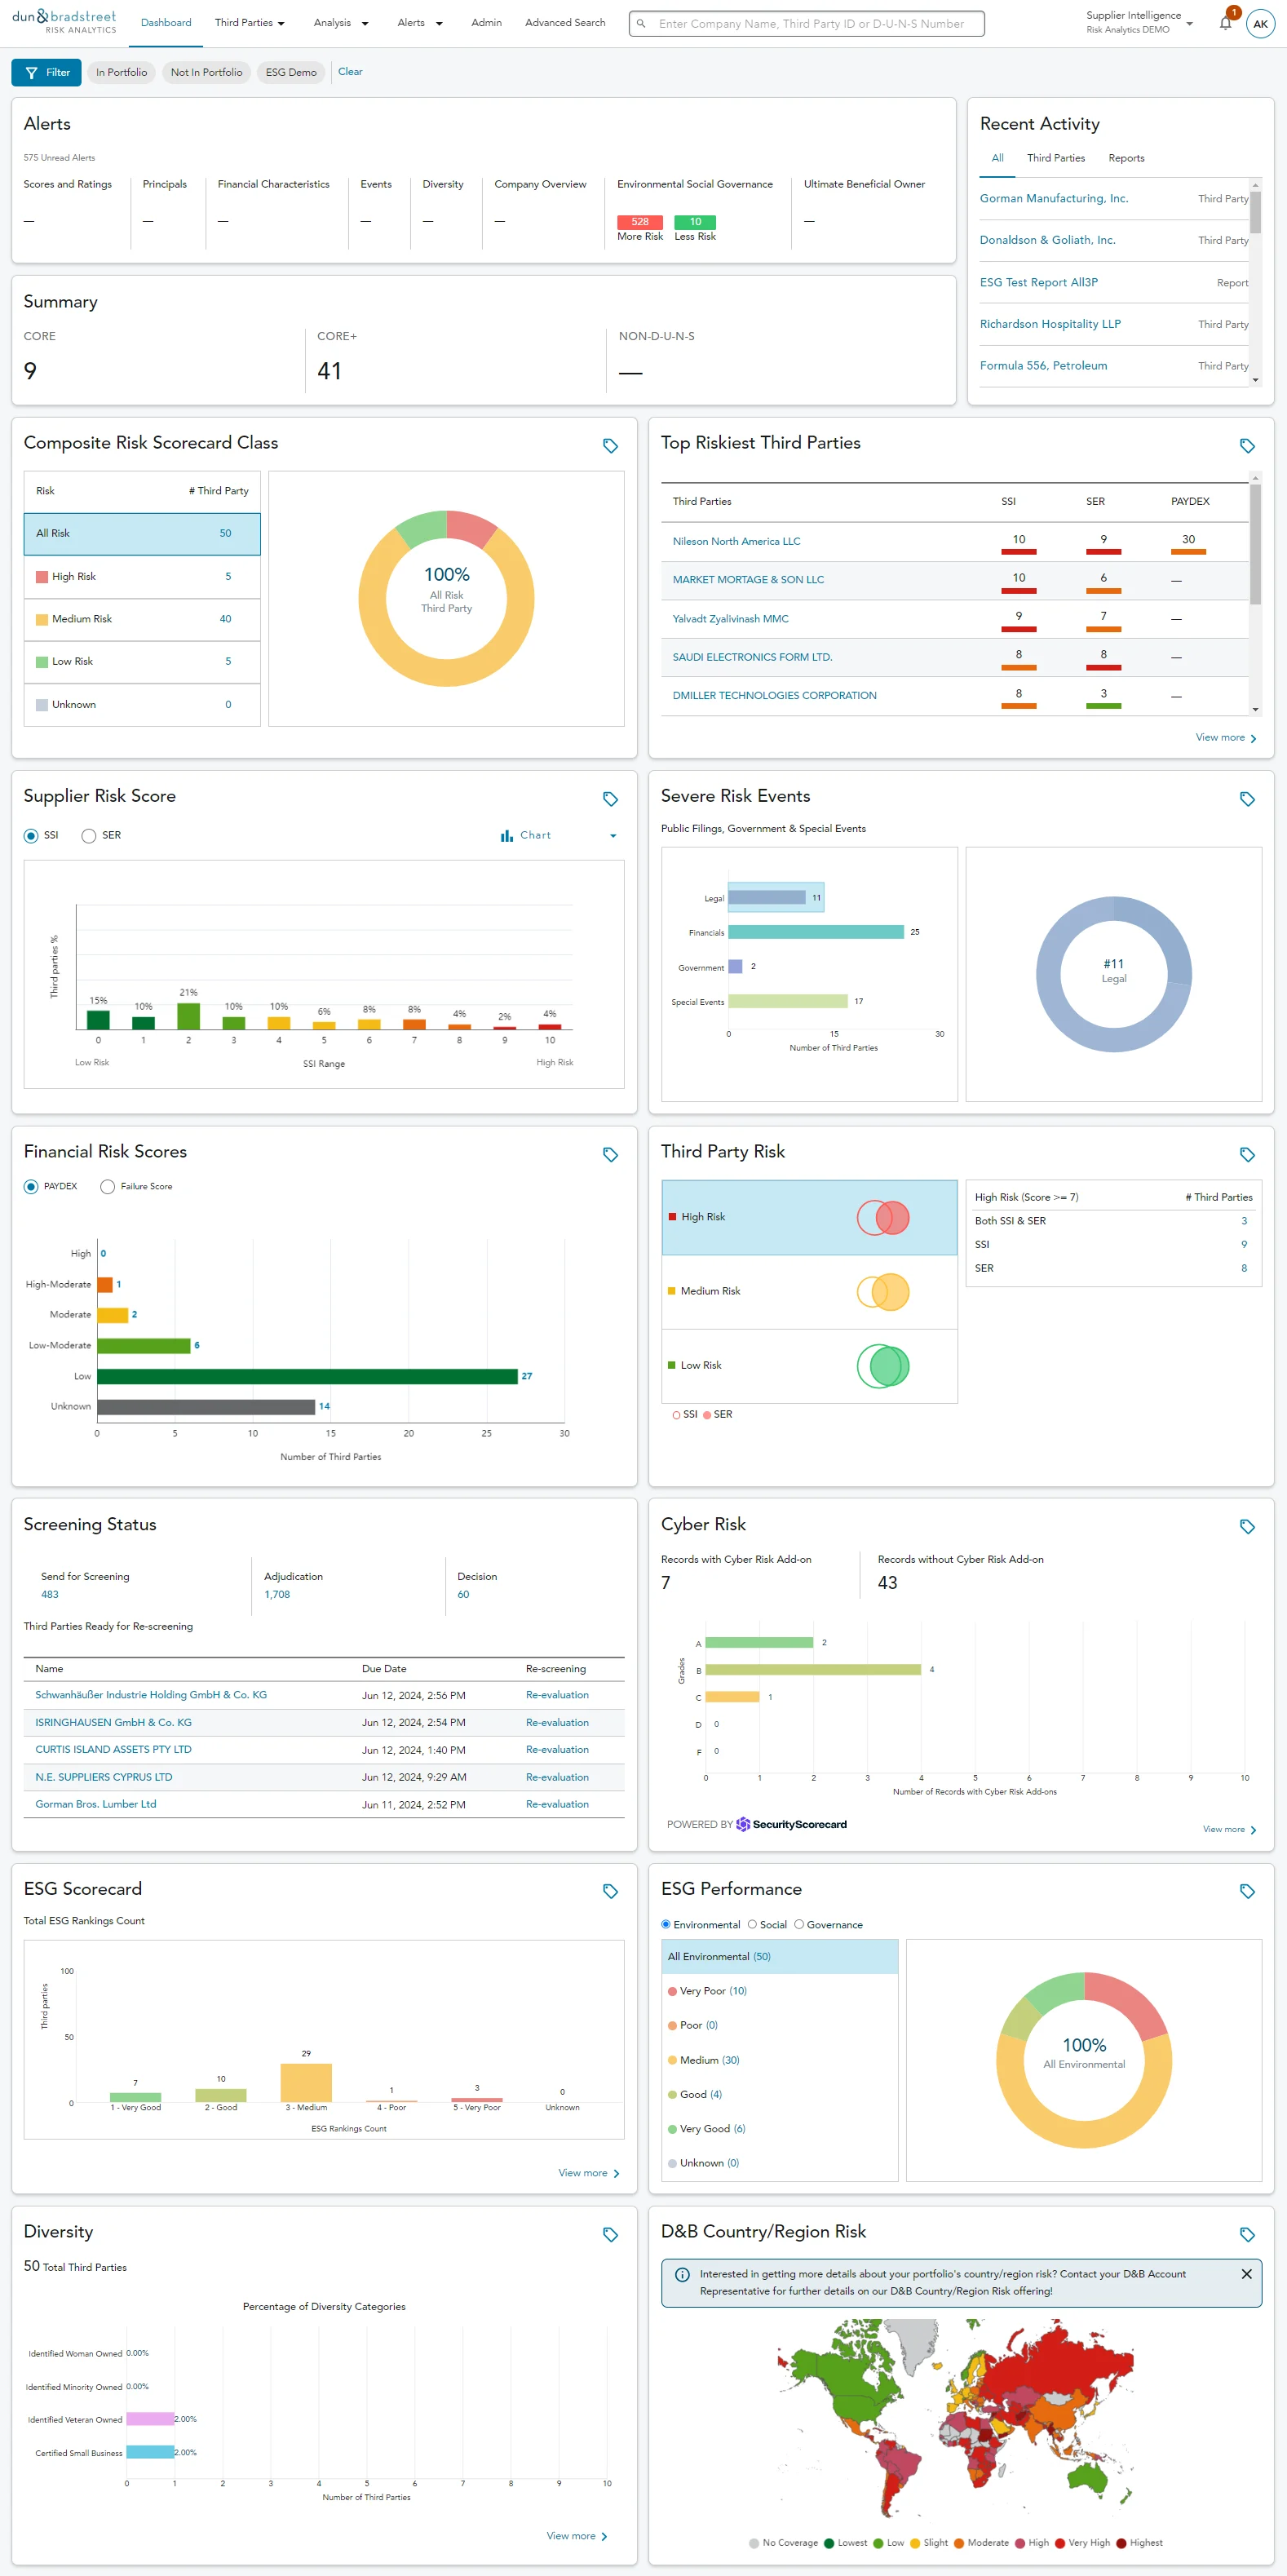The width and height of the screenshot is (1287, 2576).
Task: Click tag icon on Cyber Risk
Action: tap(1247, 1526)
